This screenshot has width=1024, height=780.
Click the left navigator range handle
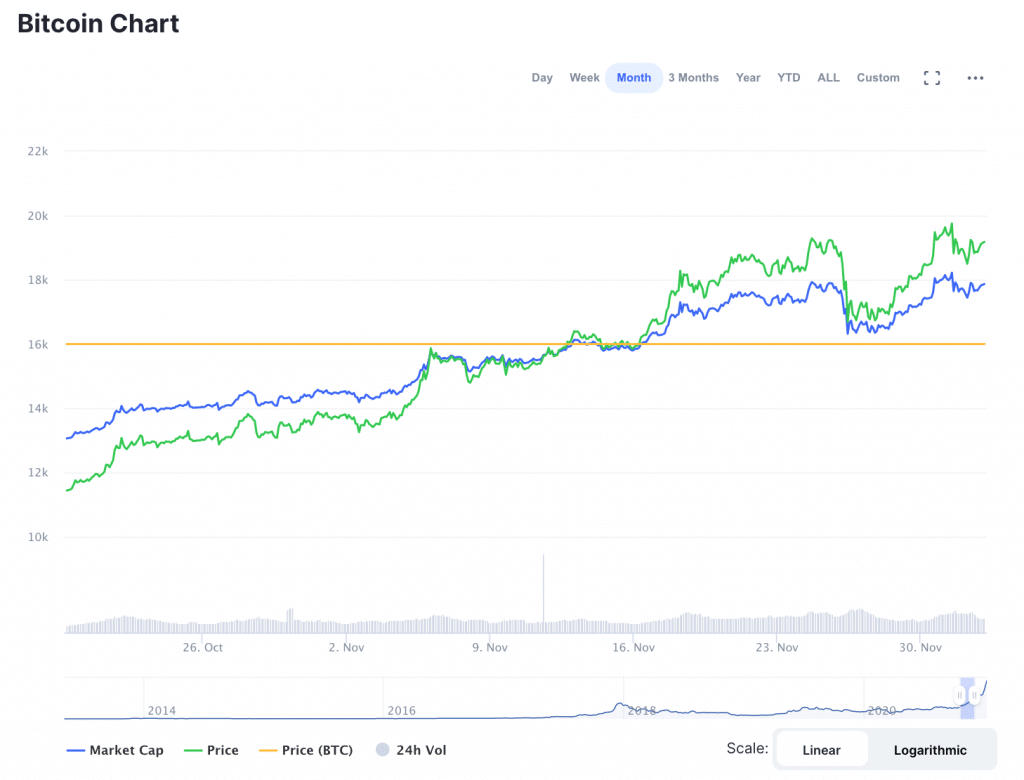[x=960, y=695]
